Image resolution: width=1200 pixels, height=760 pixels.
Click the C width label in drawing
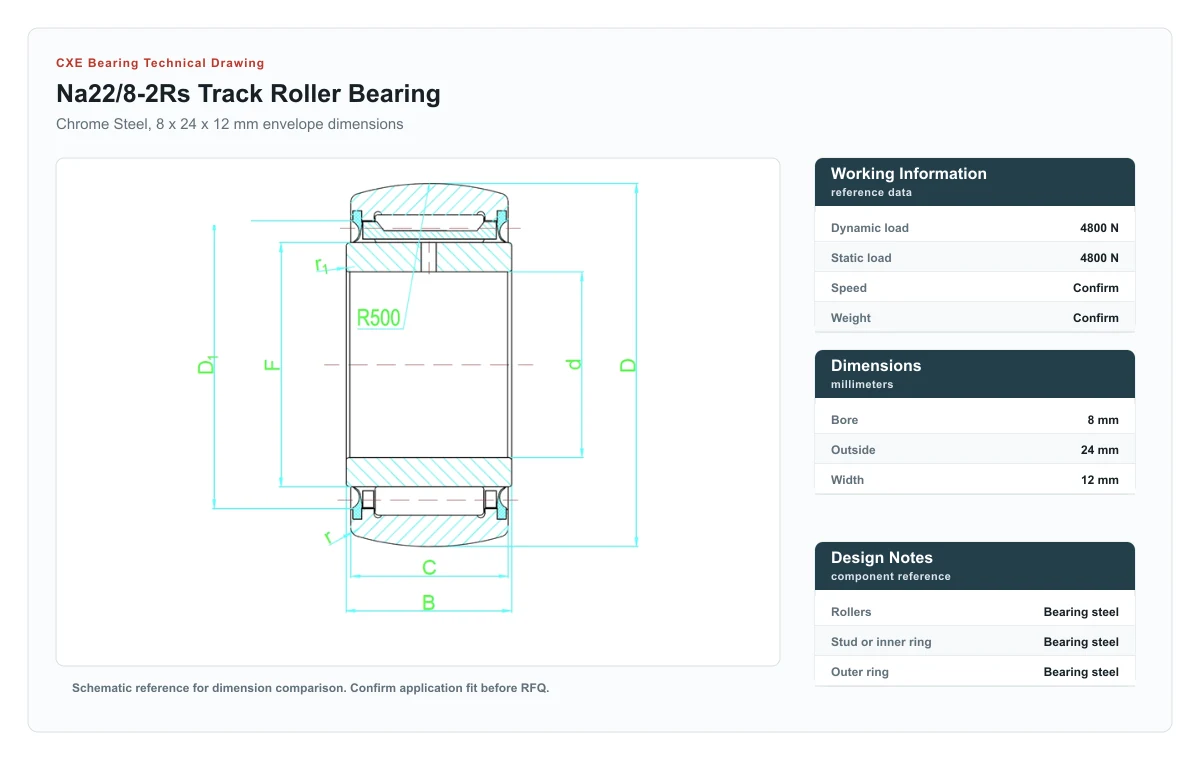click(429, 568)
